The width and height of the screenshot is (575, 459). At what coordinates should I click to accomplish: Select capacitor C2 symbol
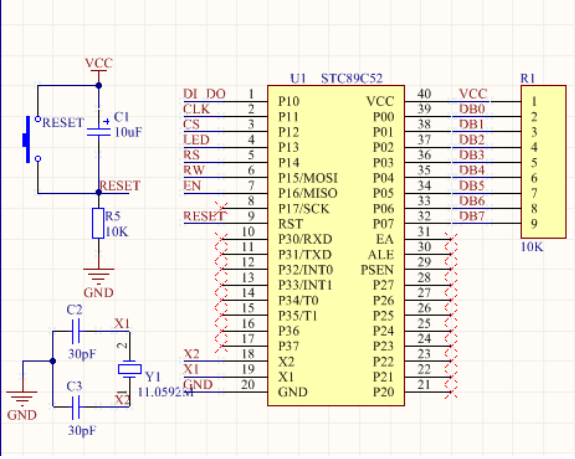tap(76, 331)
